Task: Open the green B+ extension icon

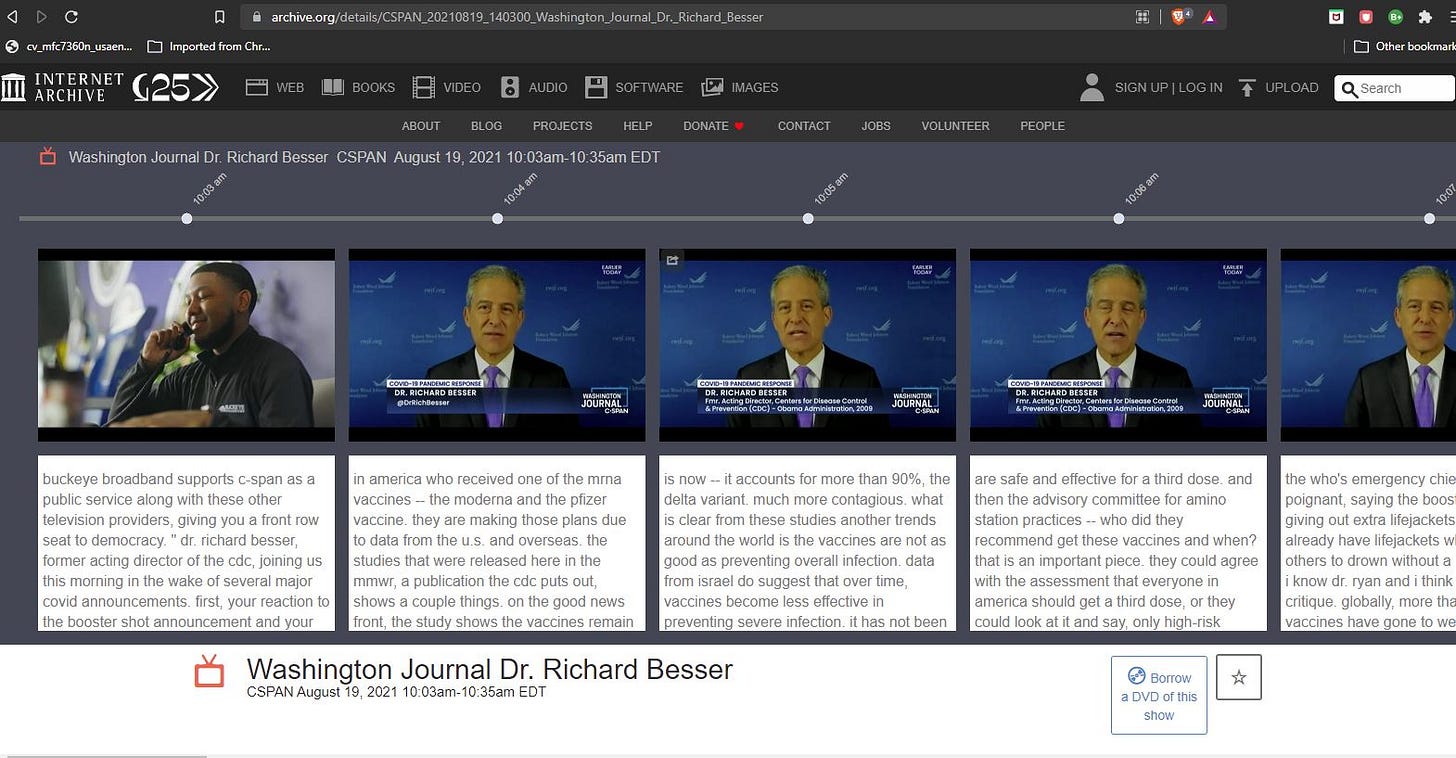Action: click(1395, 17)
